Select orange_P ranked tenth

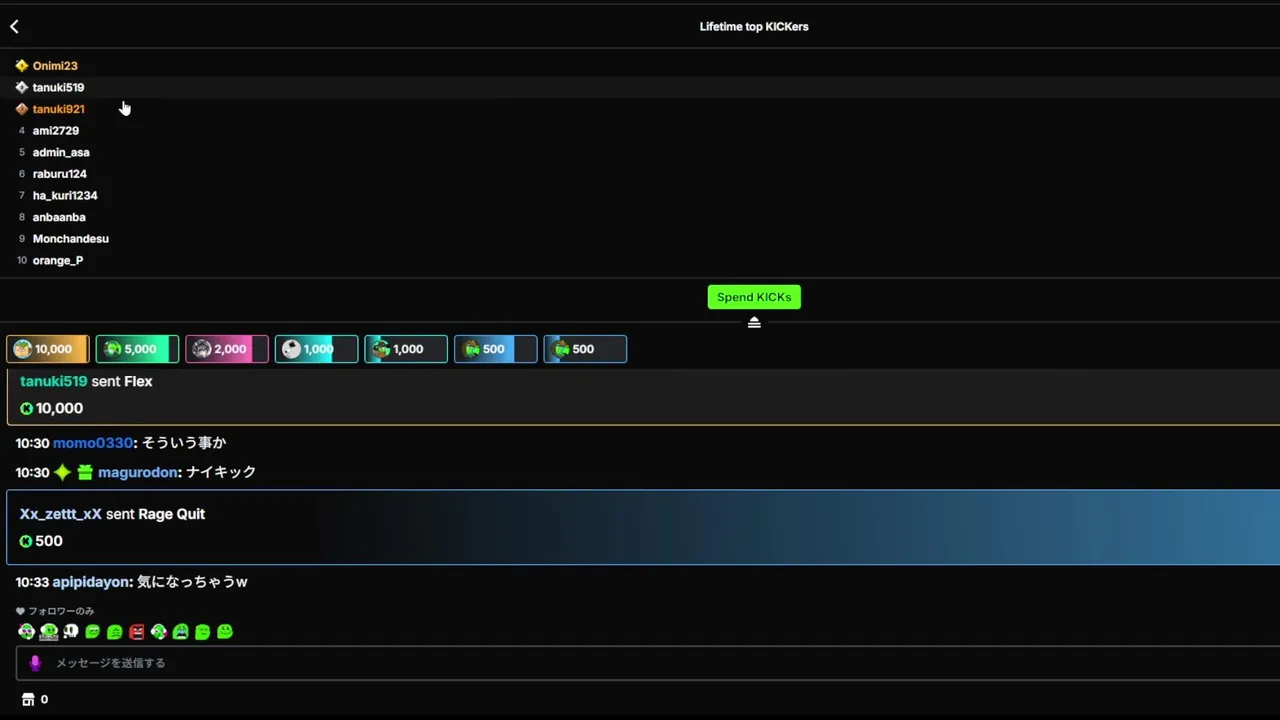click(58, 261)
